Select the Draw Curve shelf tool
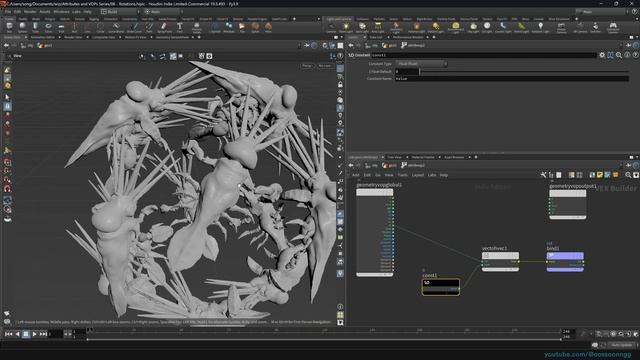 [x=134, y=27]
